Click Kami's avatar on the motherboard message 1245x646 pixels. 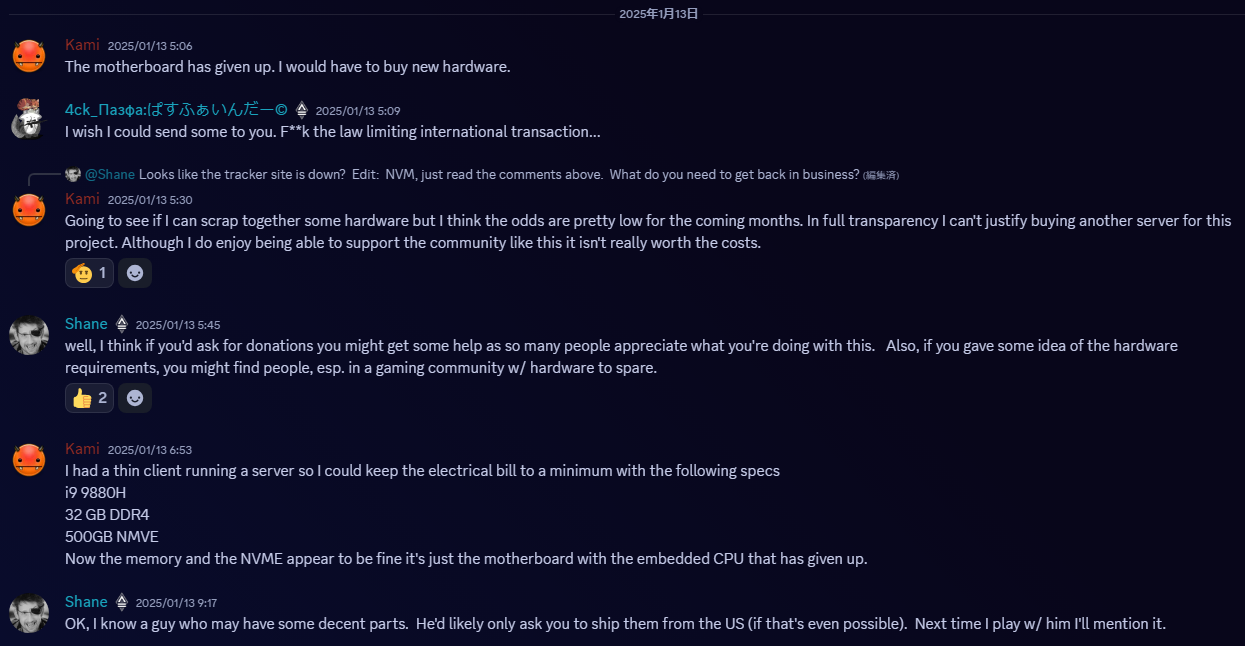pos(29,56)
